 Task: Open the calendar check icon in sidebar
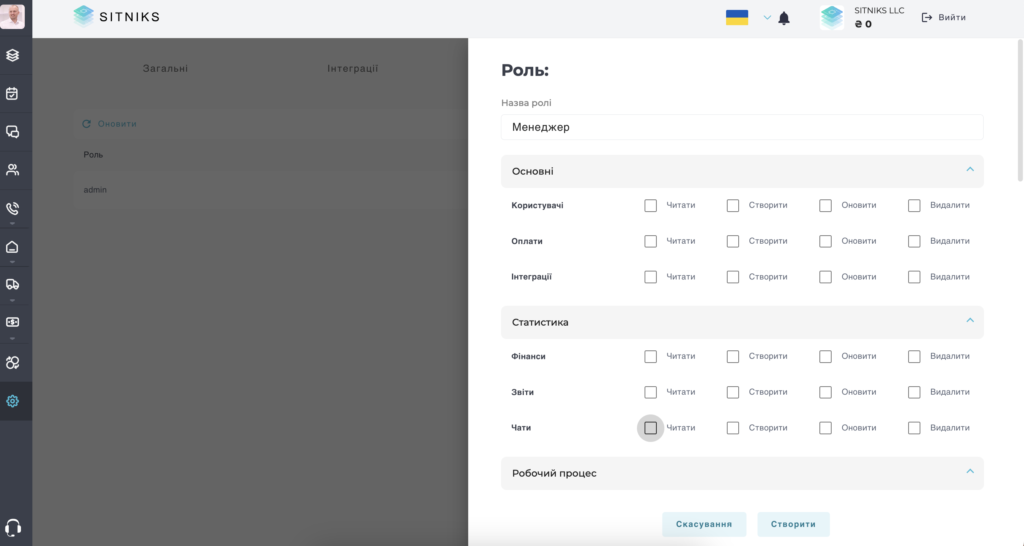[12, 93]
